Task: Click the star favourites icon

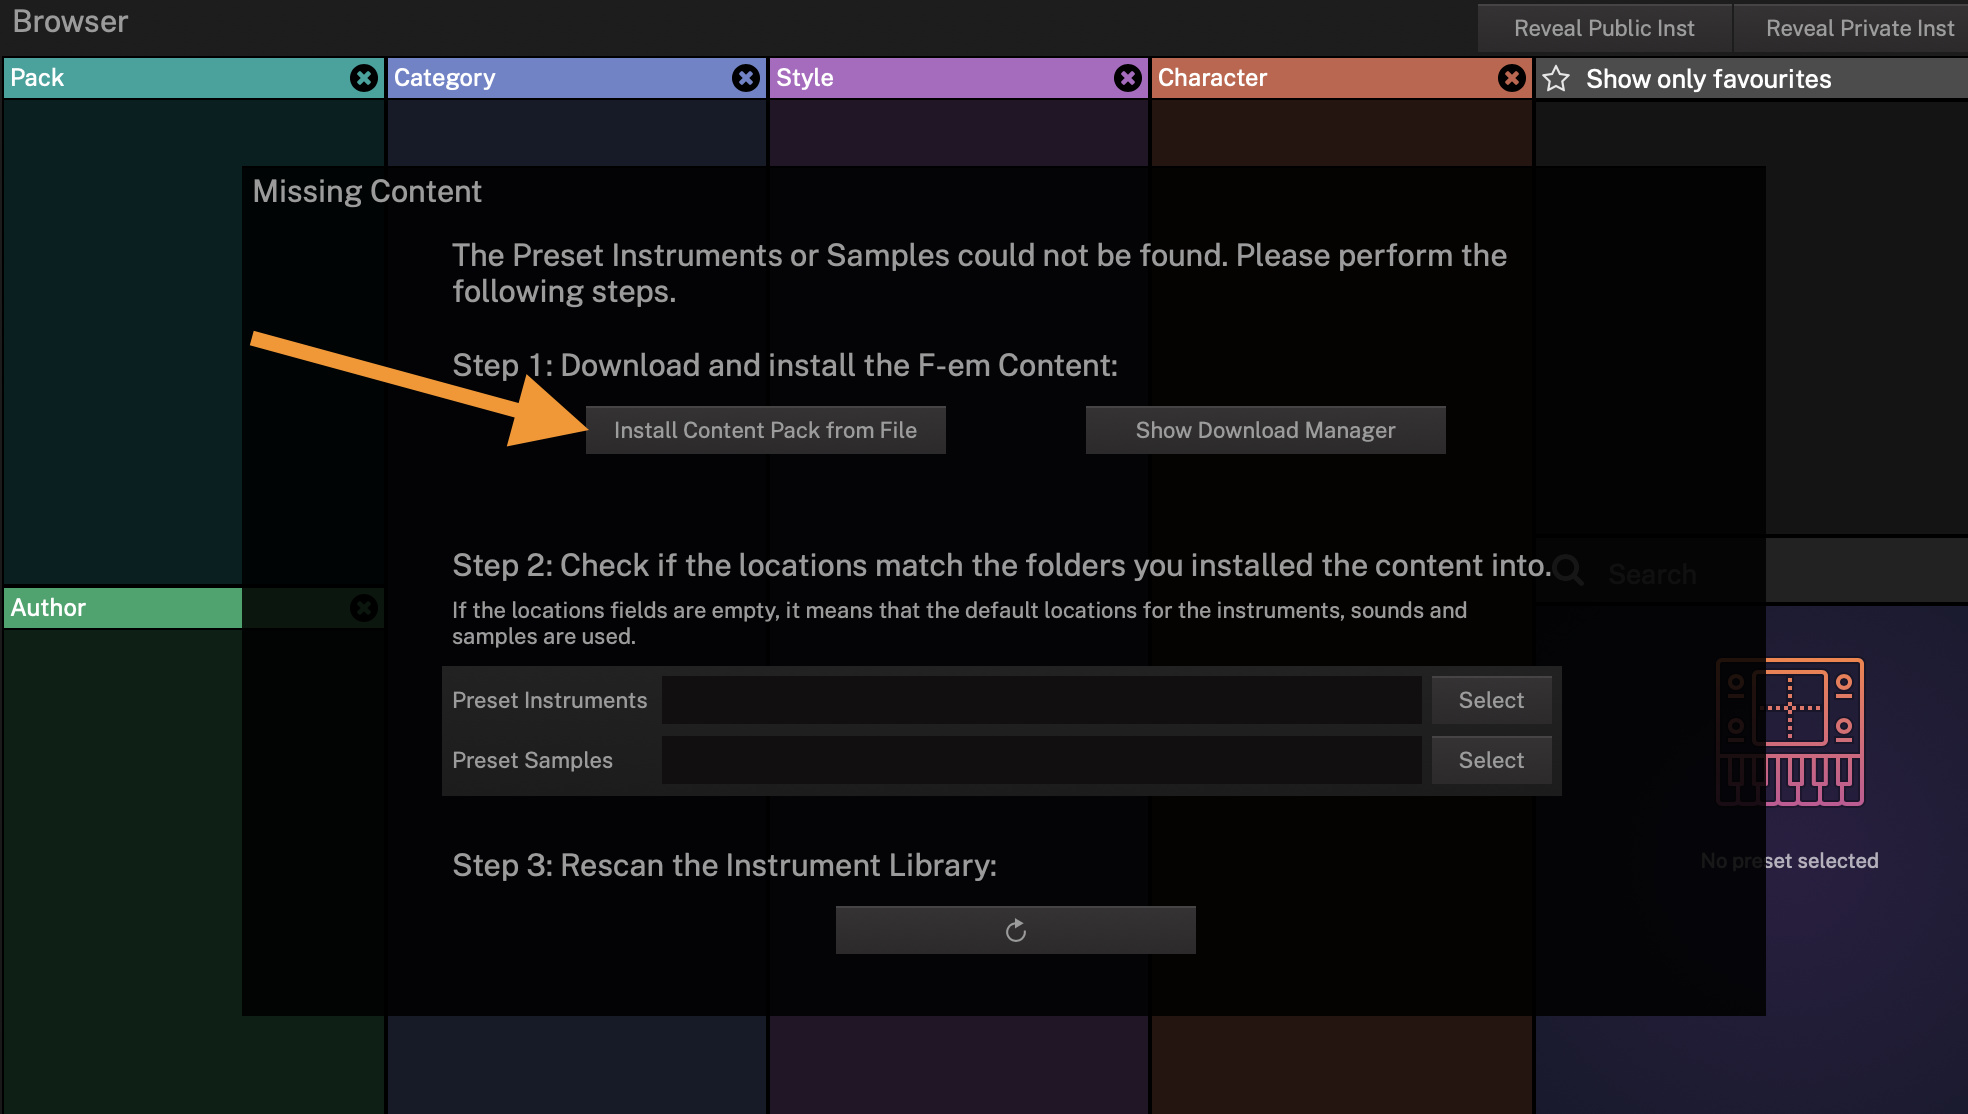Action: point(1556,79)
